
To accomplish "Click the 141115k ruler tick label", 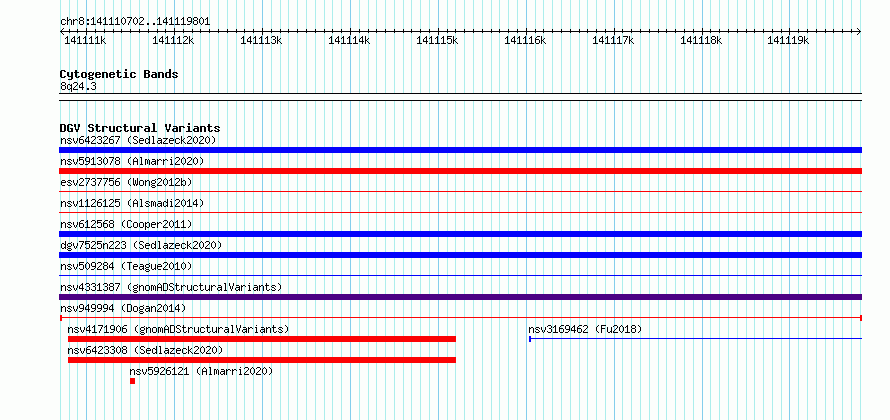I will click(x=437, y=40).
